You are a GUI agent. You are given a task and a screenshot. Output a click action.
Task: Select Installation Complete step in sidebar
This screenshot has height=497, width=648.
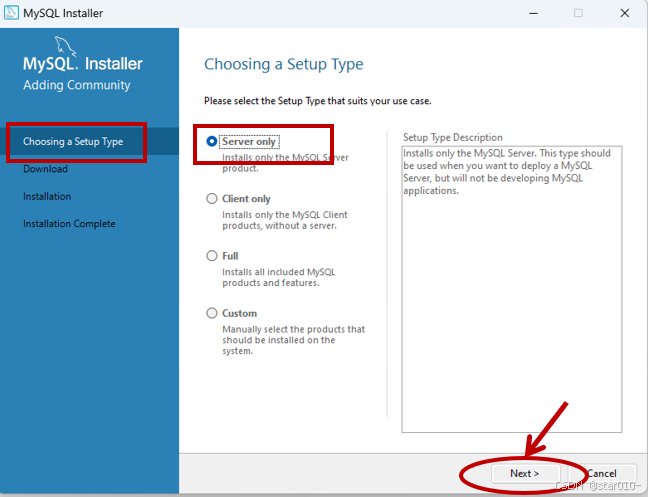[69, 224]
